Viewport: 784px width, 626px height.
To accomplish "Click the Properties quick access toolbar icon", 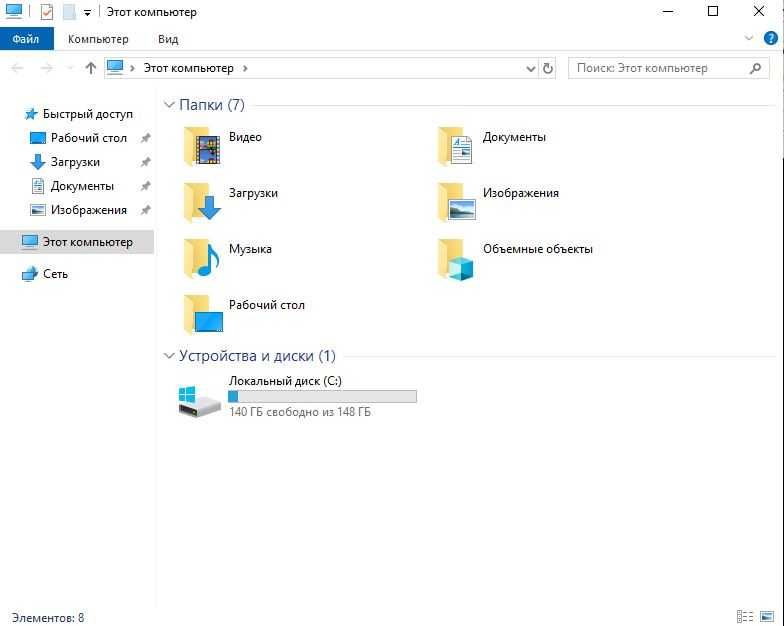I will [x=46, y=12].
